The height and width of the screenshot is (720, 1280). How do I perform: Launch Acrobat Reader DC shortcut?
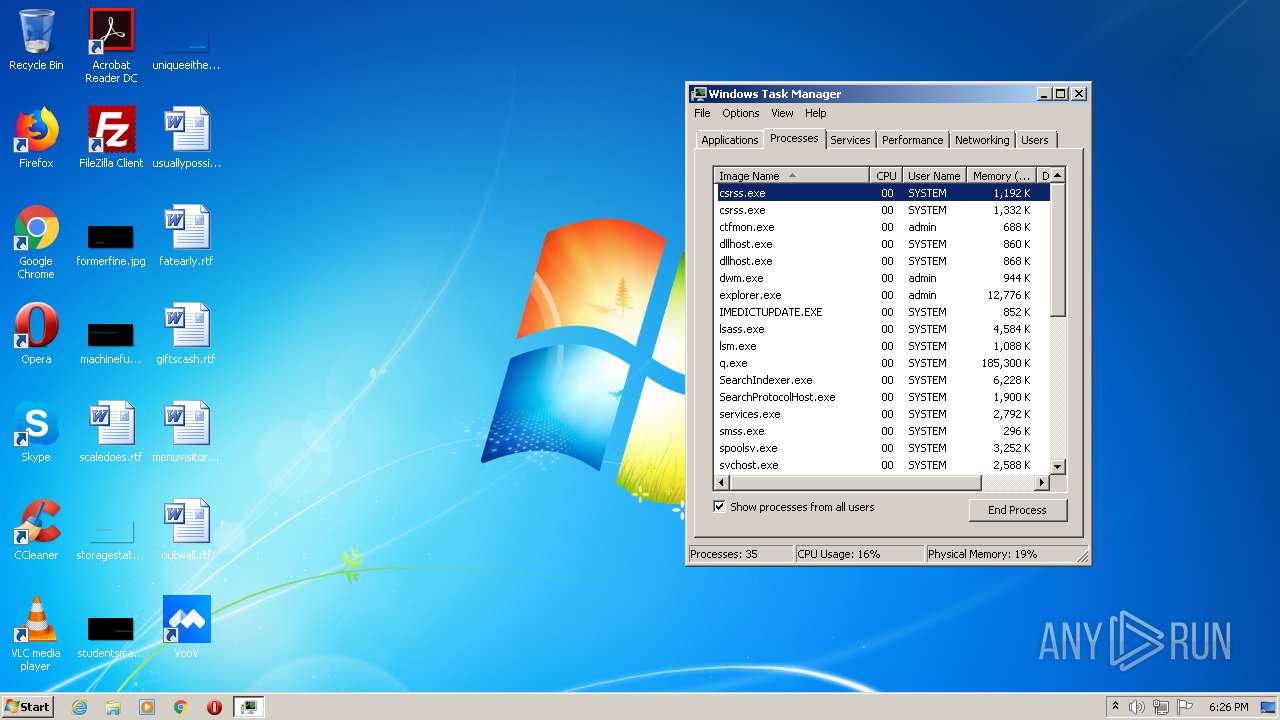point(111,46)
